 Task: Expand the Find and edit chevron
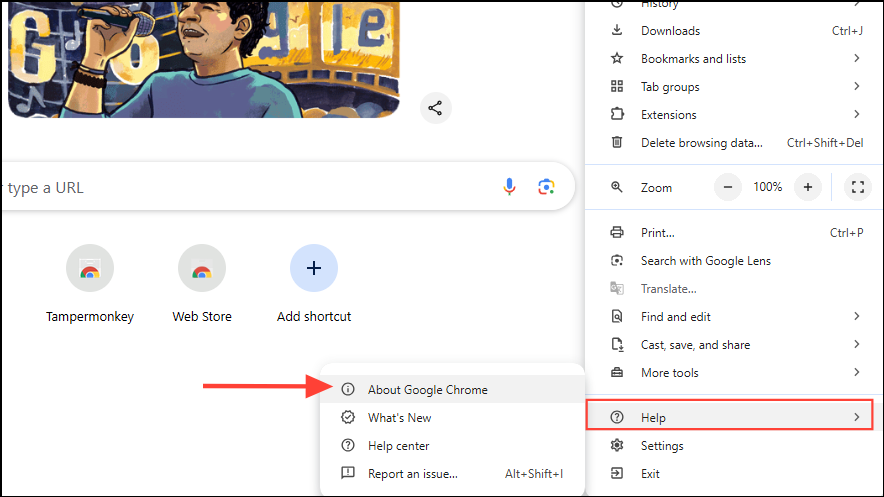pyautogui.click(x=856, y=316)
